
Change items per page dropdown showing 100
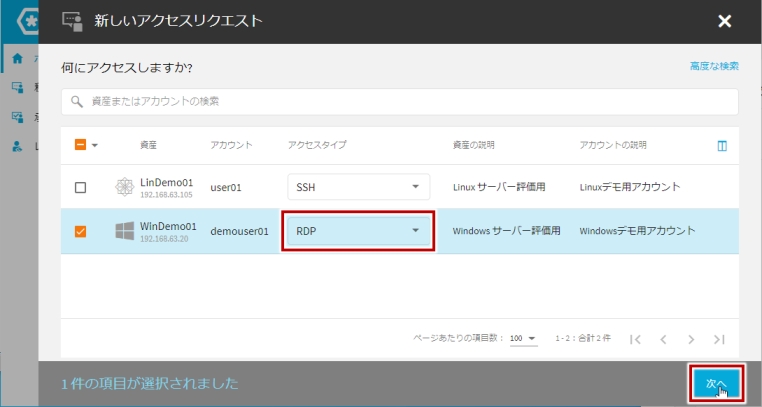tap(523, 339)
